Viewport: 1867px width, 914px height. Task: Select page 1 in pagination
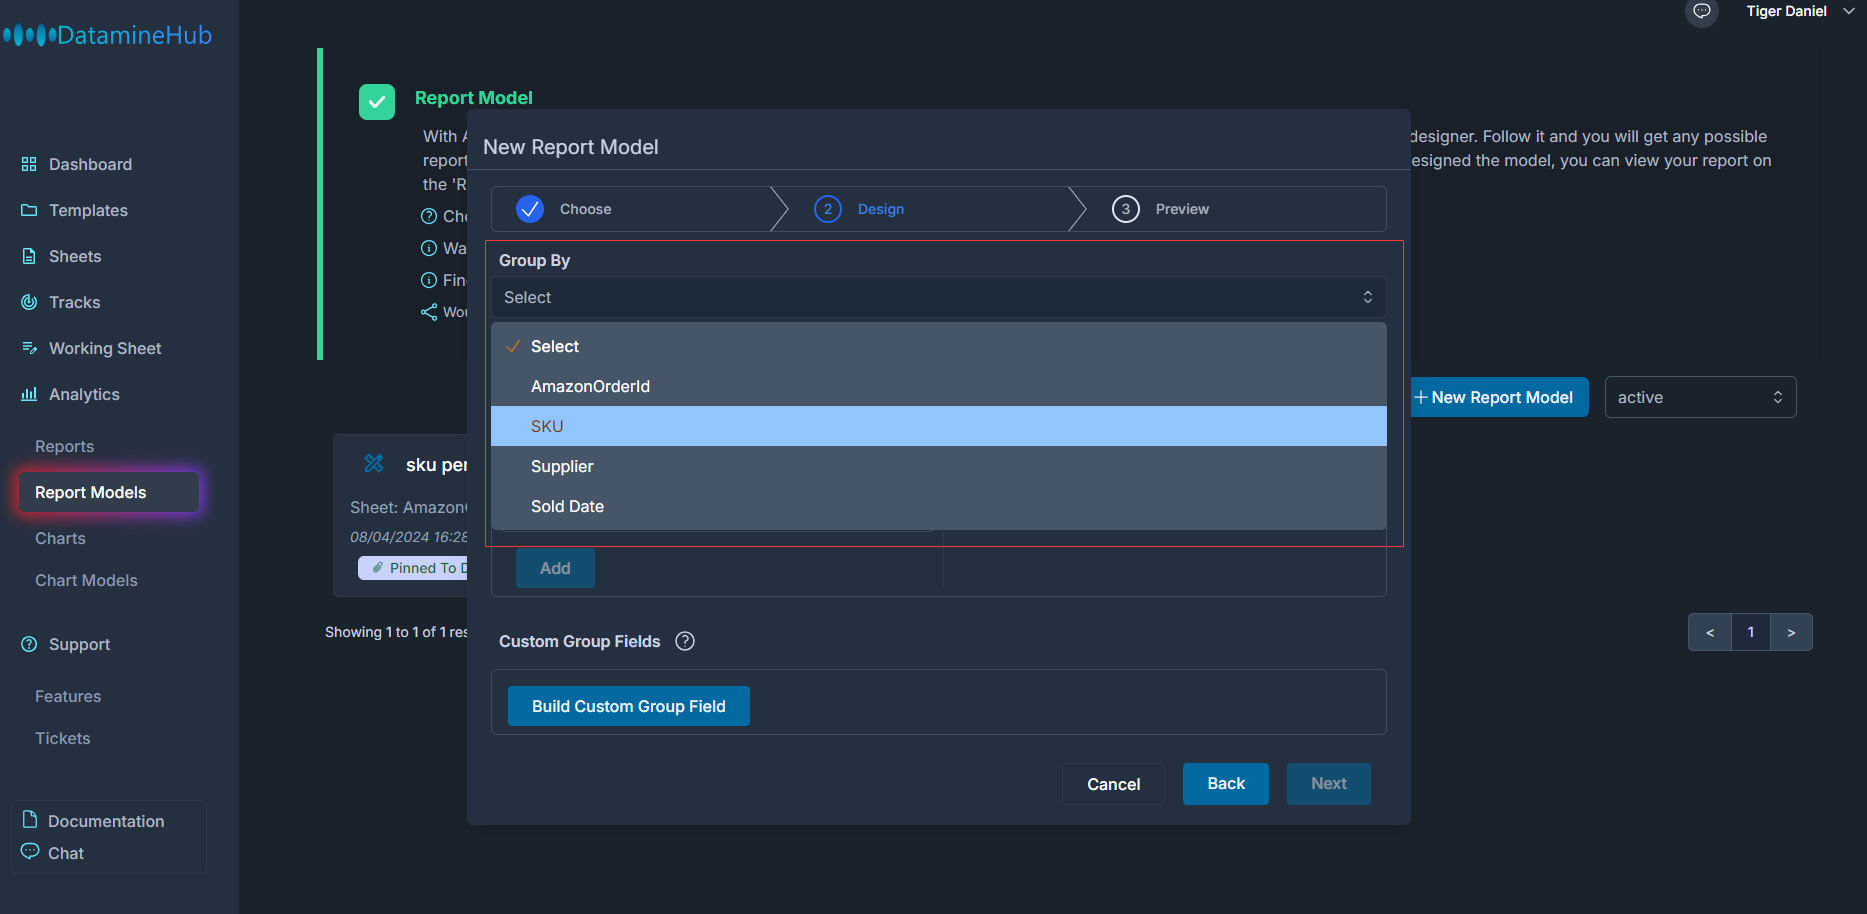tap(1751, 632)
